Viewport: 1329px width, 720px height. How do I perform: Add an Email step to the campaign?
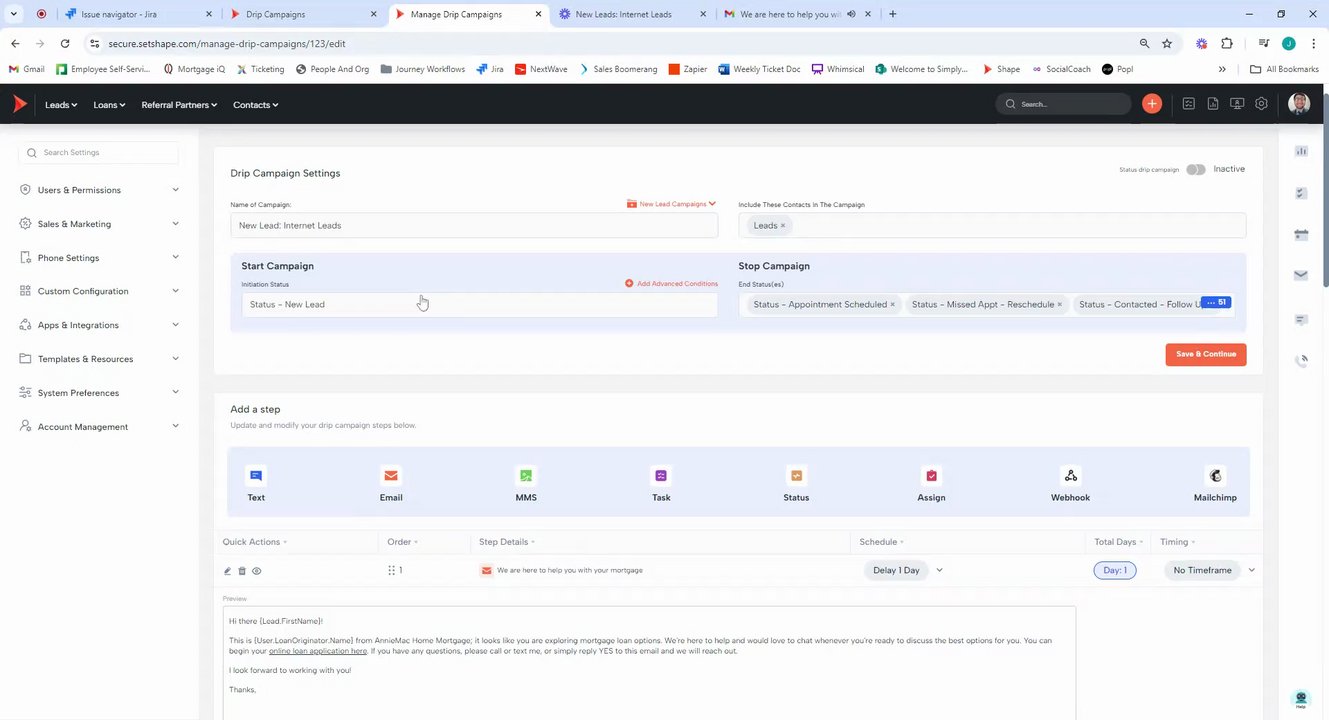[391, 484]
